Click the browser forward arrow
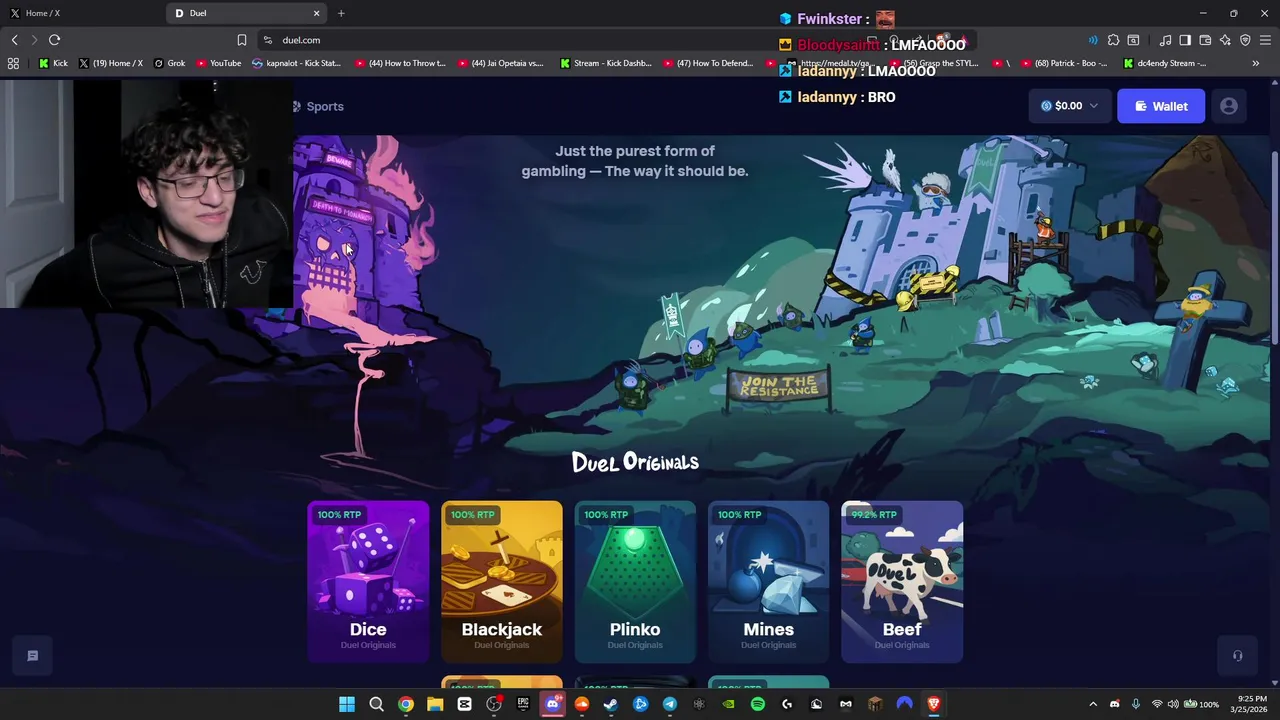 click(34, 40)
